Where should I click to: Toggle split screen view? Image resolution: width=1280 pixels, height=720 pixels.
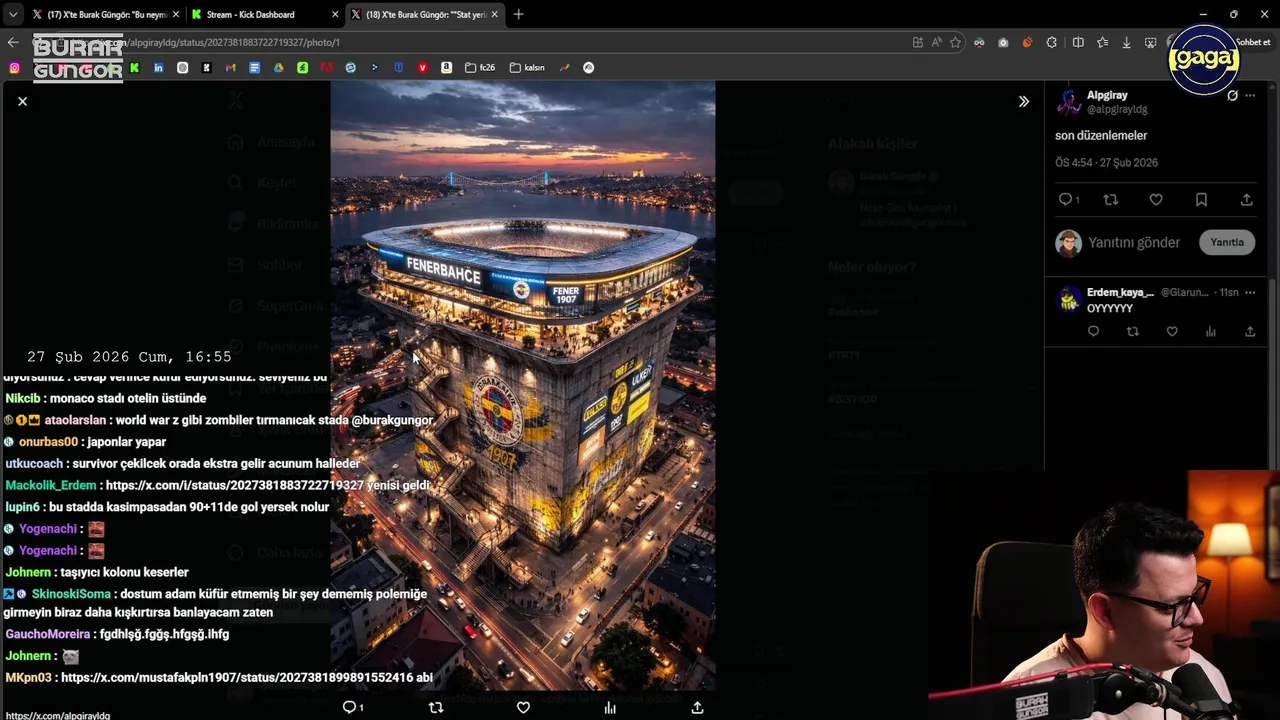coord(1078,42)
